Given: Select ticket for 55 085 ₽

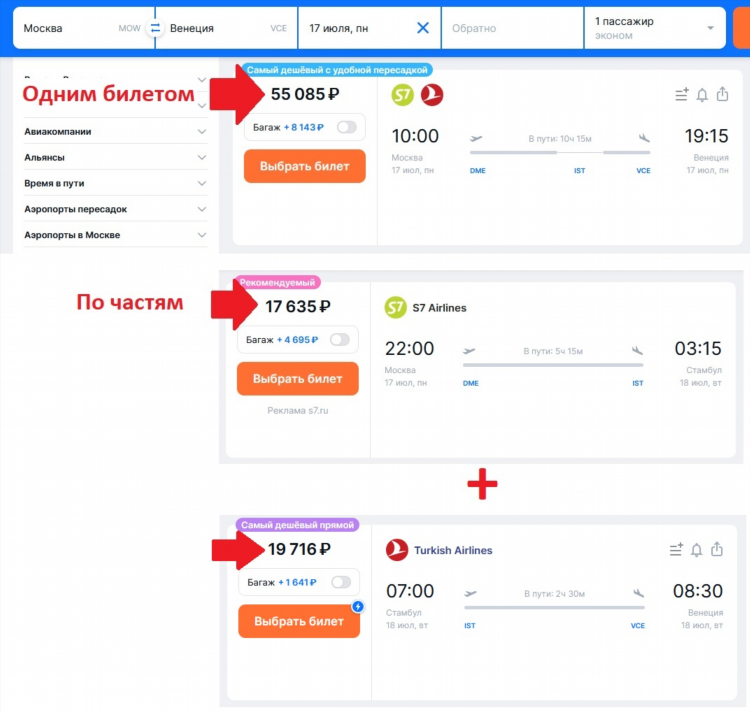Looking at the screenshot, I should [305, 166].
